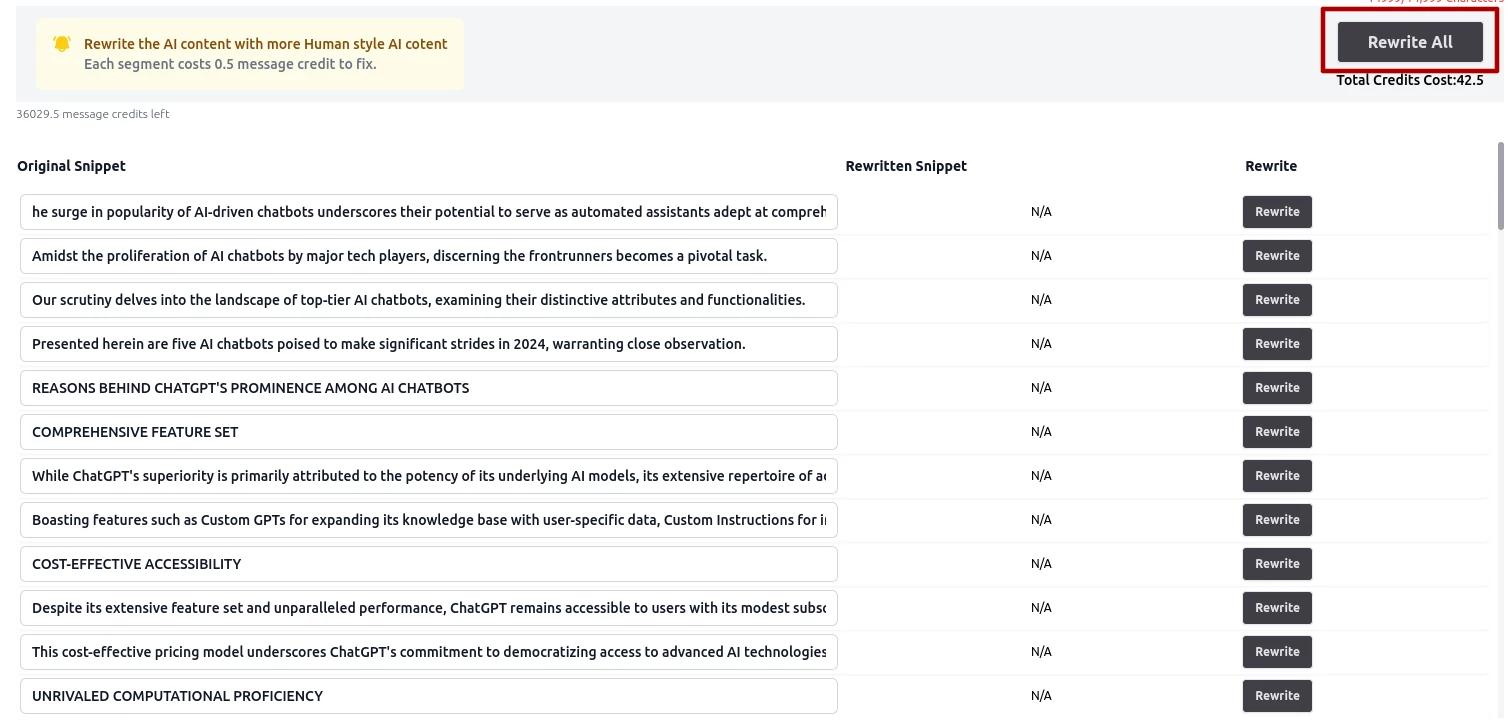1508x727 pixels.
Task: Rewrite the 'UNRIVALED COMPUTATIONAL PROFICIENCY' row
Action: pos(1277,696)
